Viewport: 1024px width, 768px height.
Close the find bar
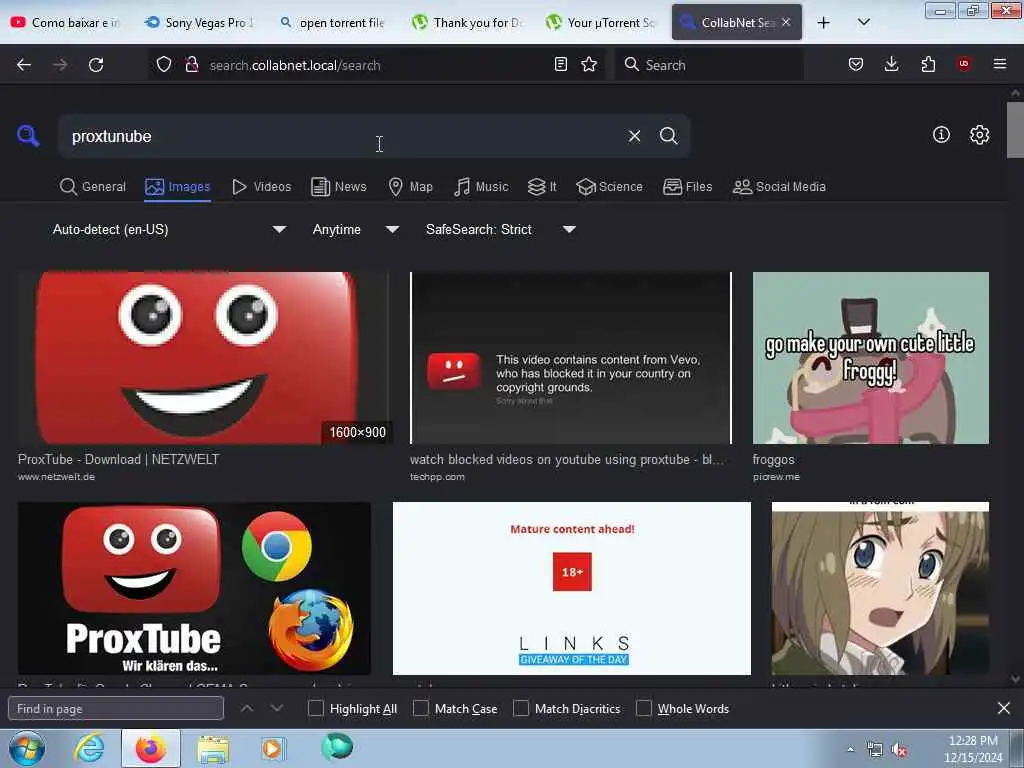pyautogui.click(x=1004, y=708)
